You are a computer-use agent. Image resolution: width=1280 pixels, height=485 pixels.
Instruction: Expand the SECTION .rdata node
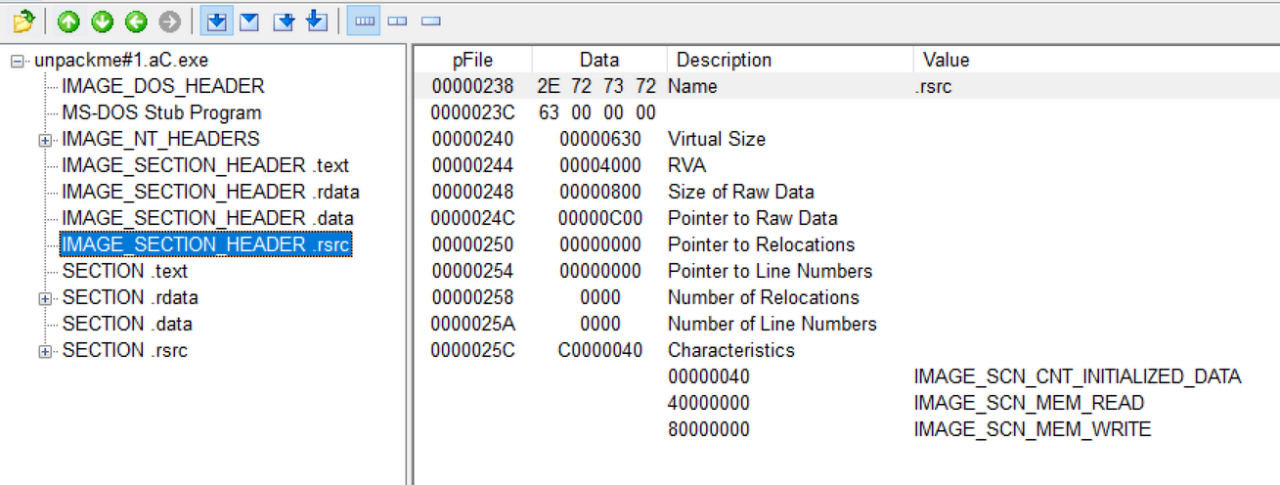[x=45, y=298]
